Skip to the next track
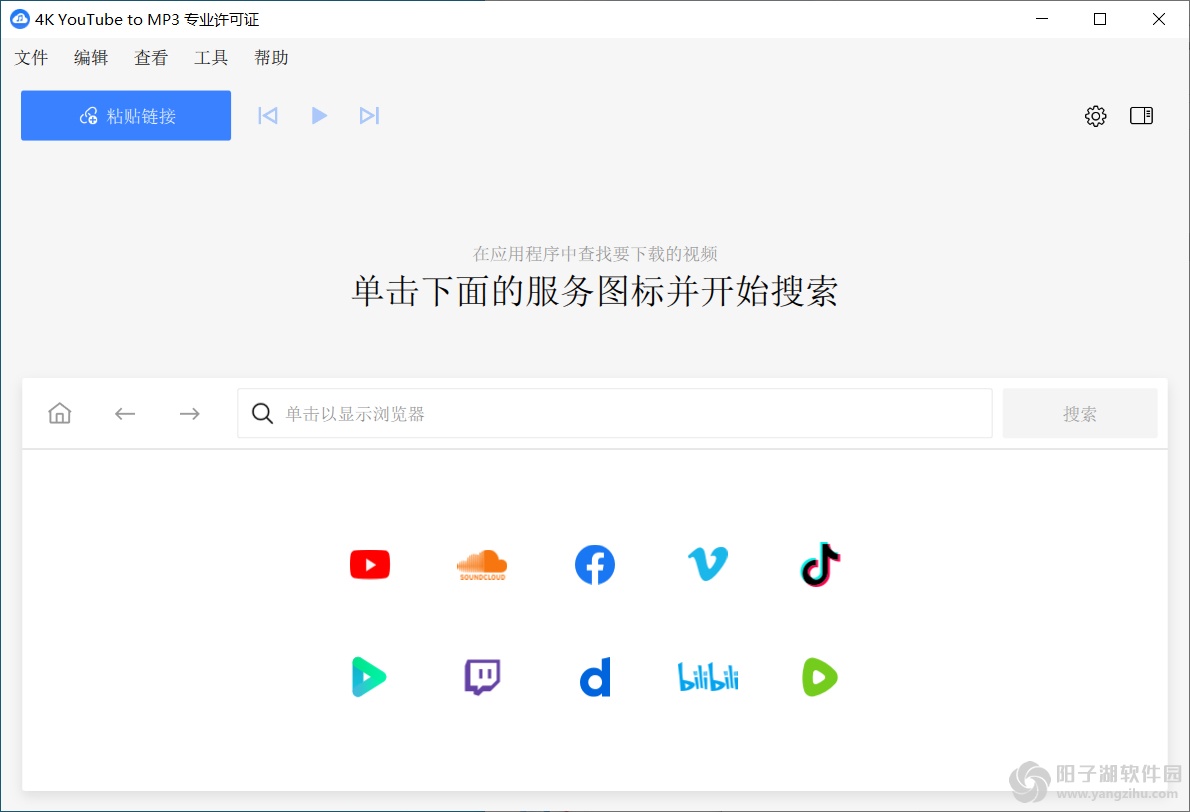The height and width of the screenshot is (812, 1190). (x=370, y=115)
